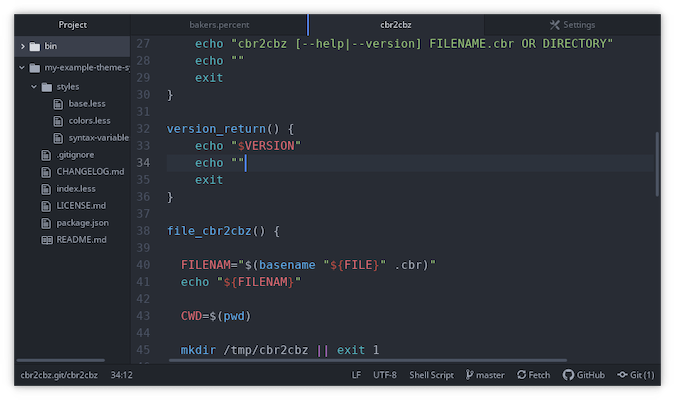Collapse the my-example-theme folder
Viewport: 675px width, 400px height.
[x=22, y=67]
